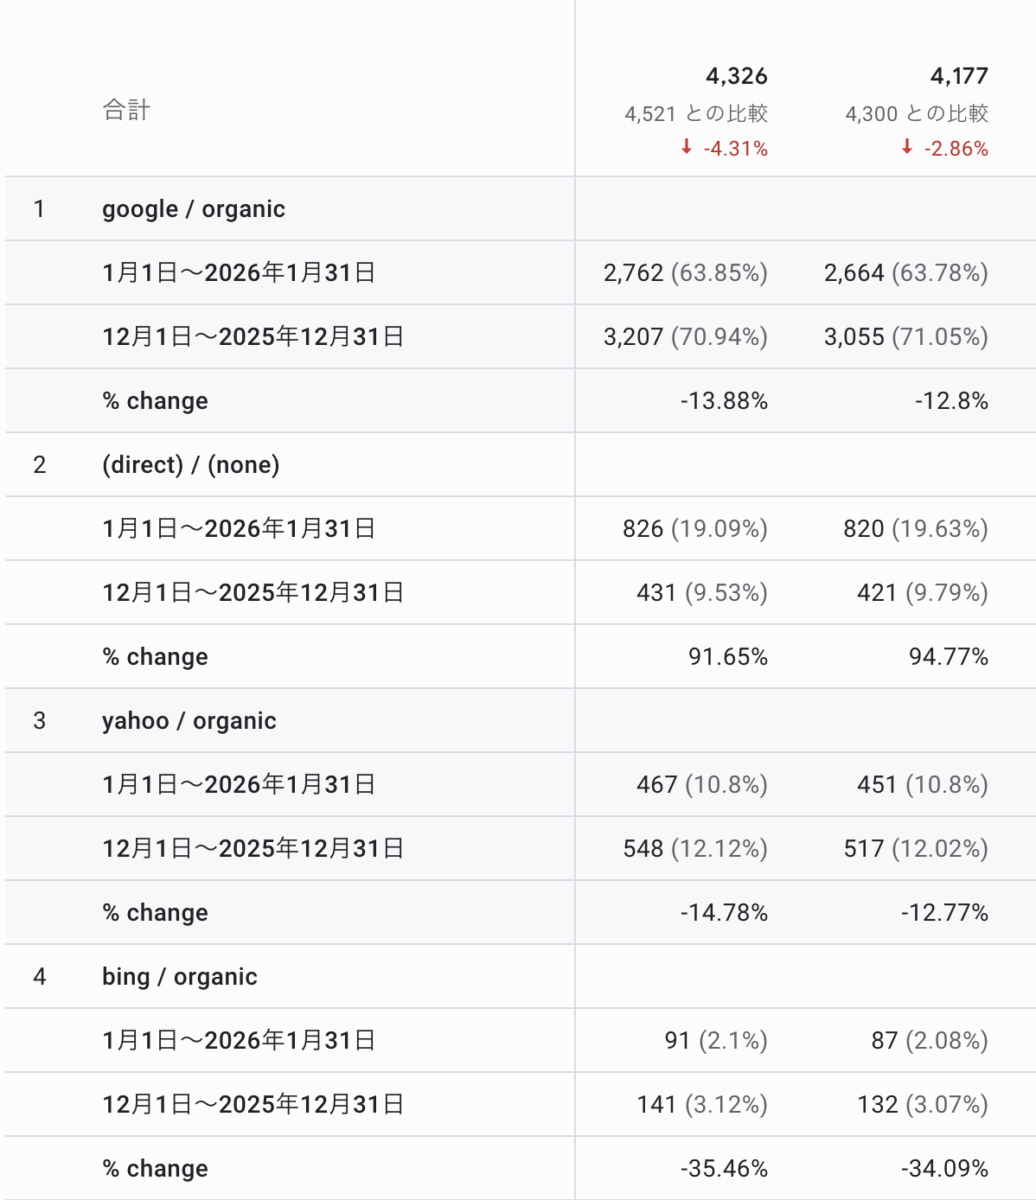The image size is (1036, 1200).
Task: Click the 4,521 との比較 comparison text
Action: click(696, 114)
